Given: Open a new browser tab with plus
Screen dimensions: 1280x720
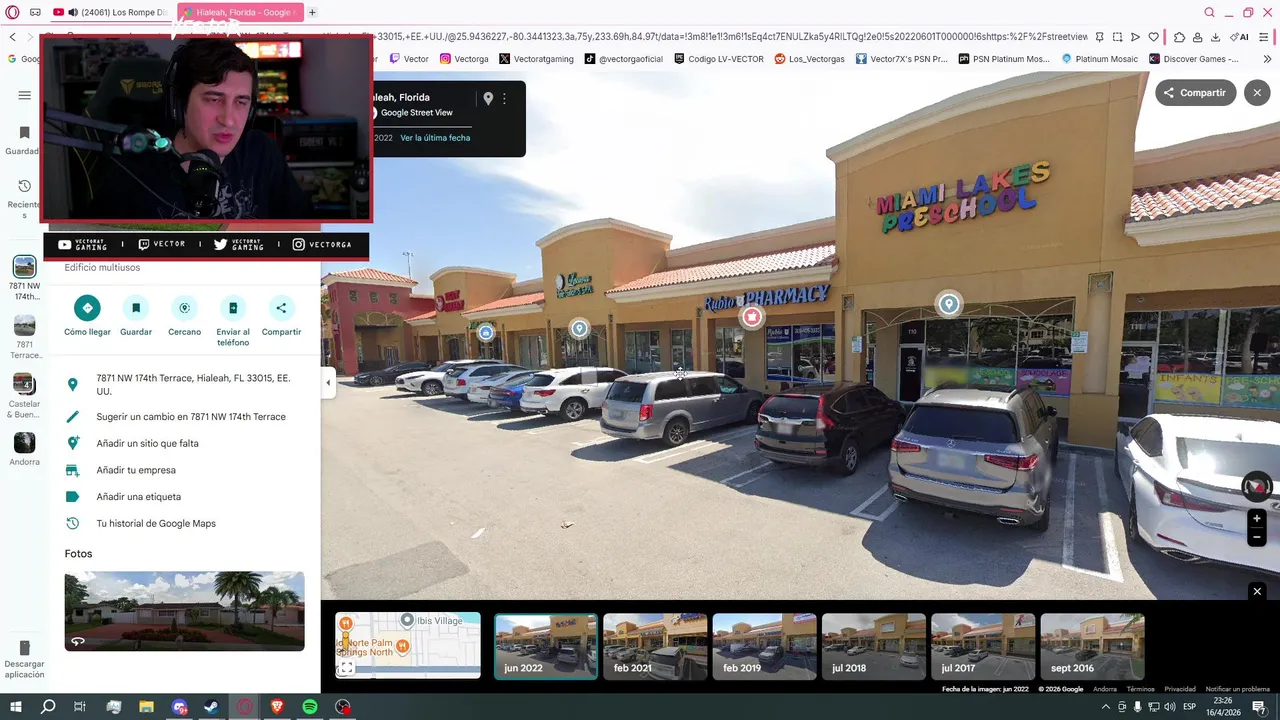Looking at the screenshot, I should (312, 12).
